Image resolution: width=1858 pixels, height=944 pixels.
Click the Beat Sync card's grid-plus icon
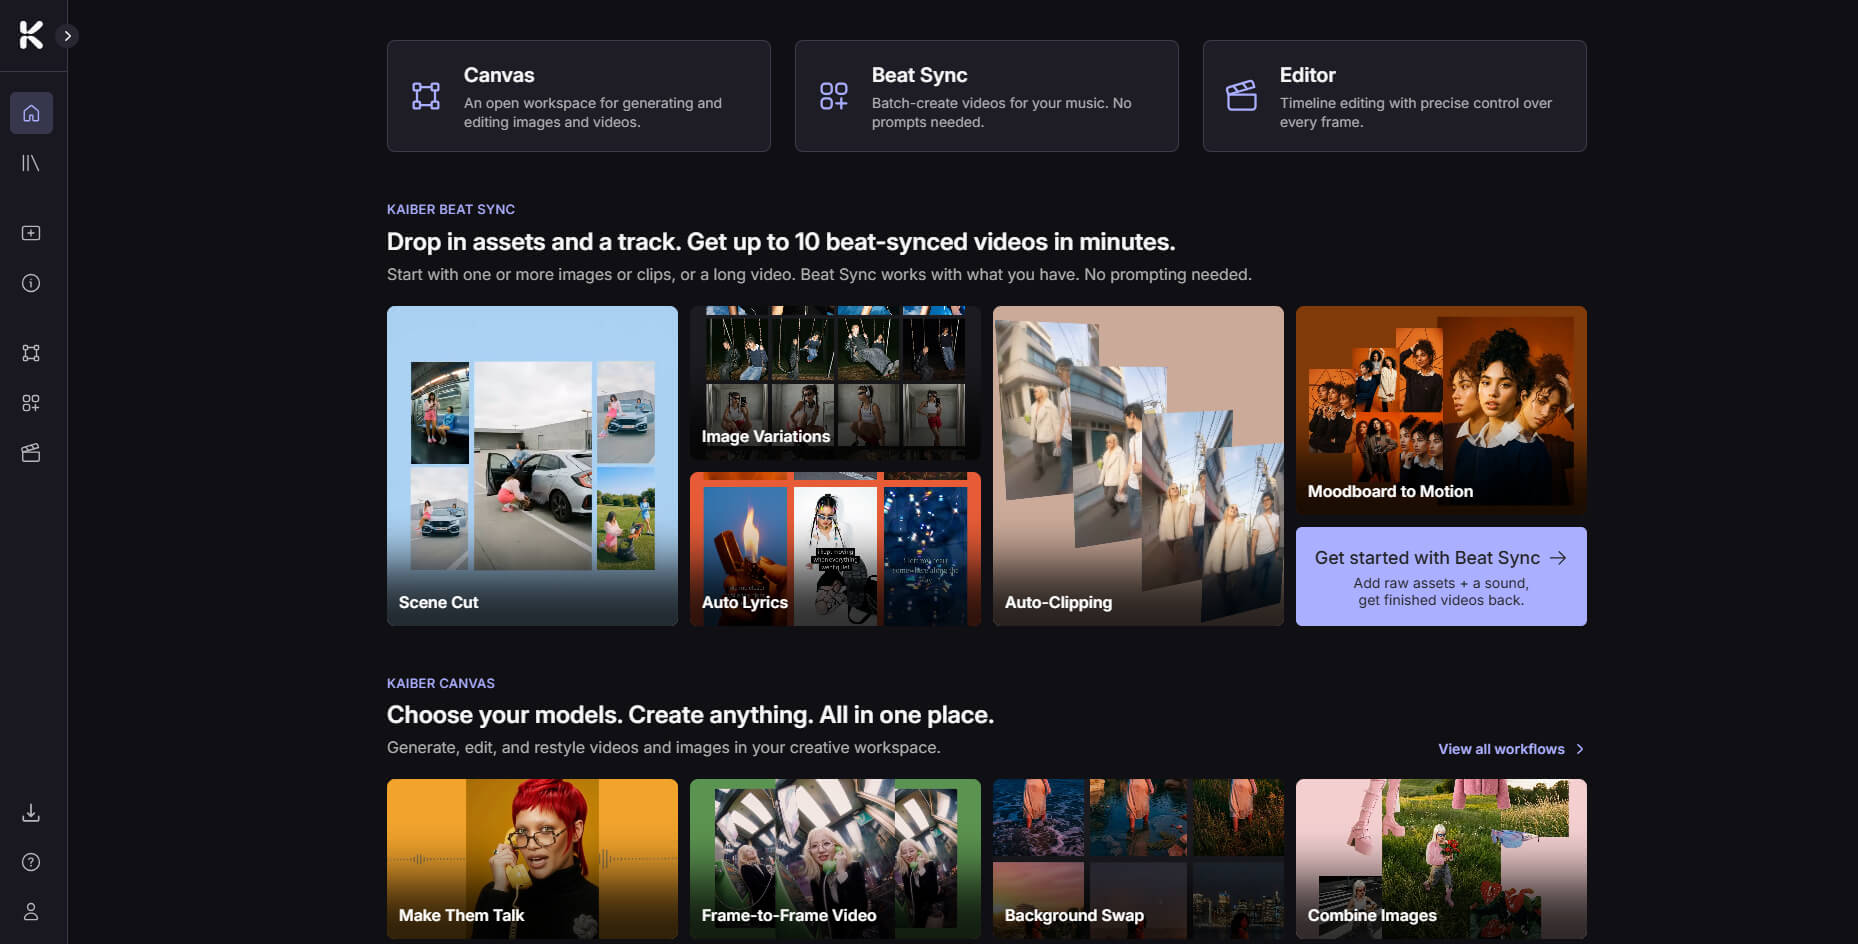pos(834,96)
